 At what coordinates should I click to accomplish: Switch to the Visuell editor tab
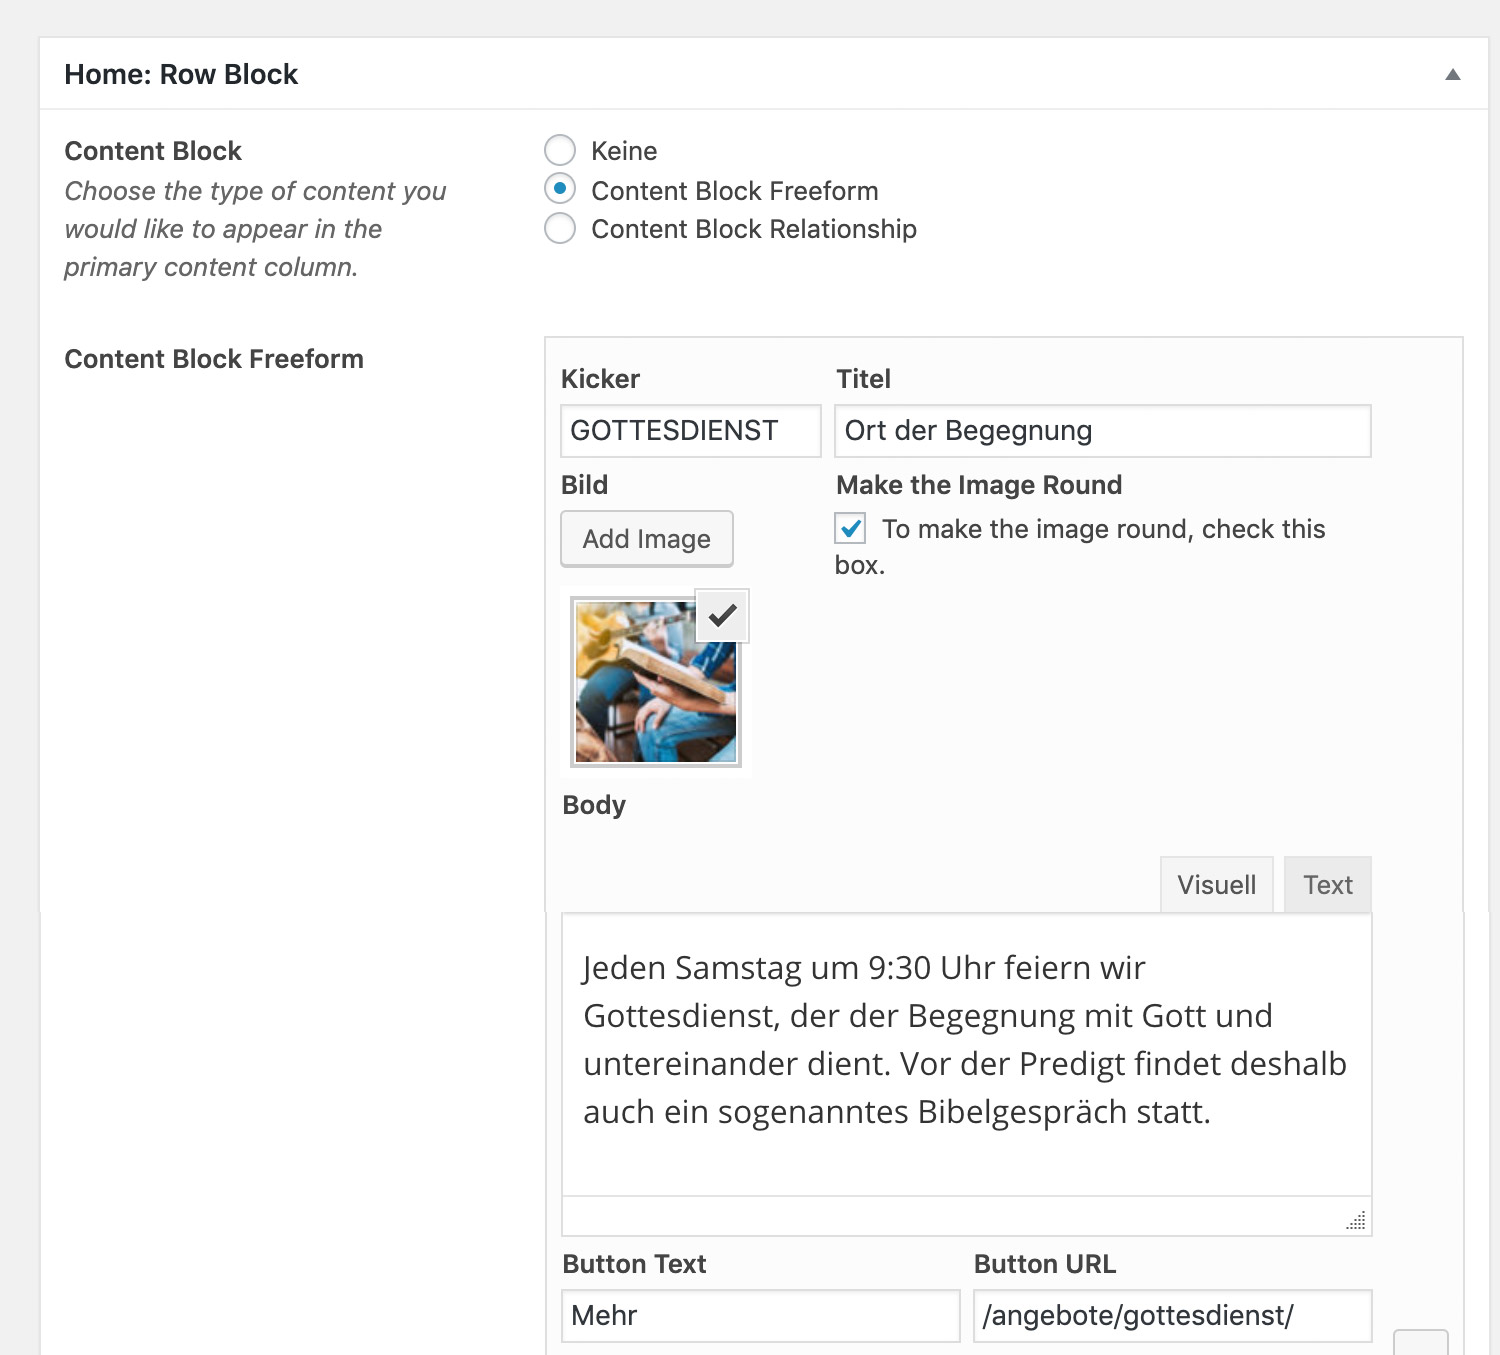coord(1216,885)
